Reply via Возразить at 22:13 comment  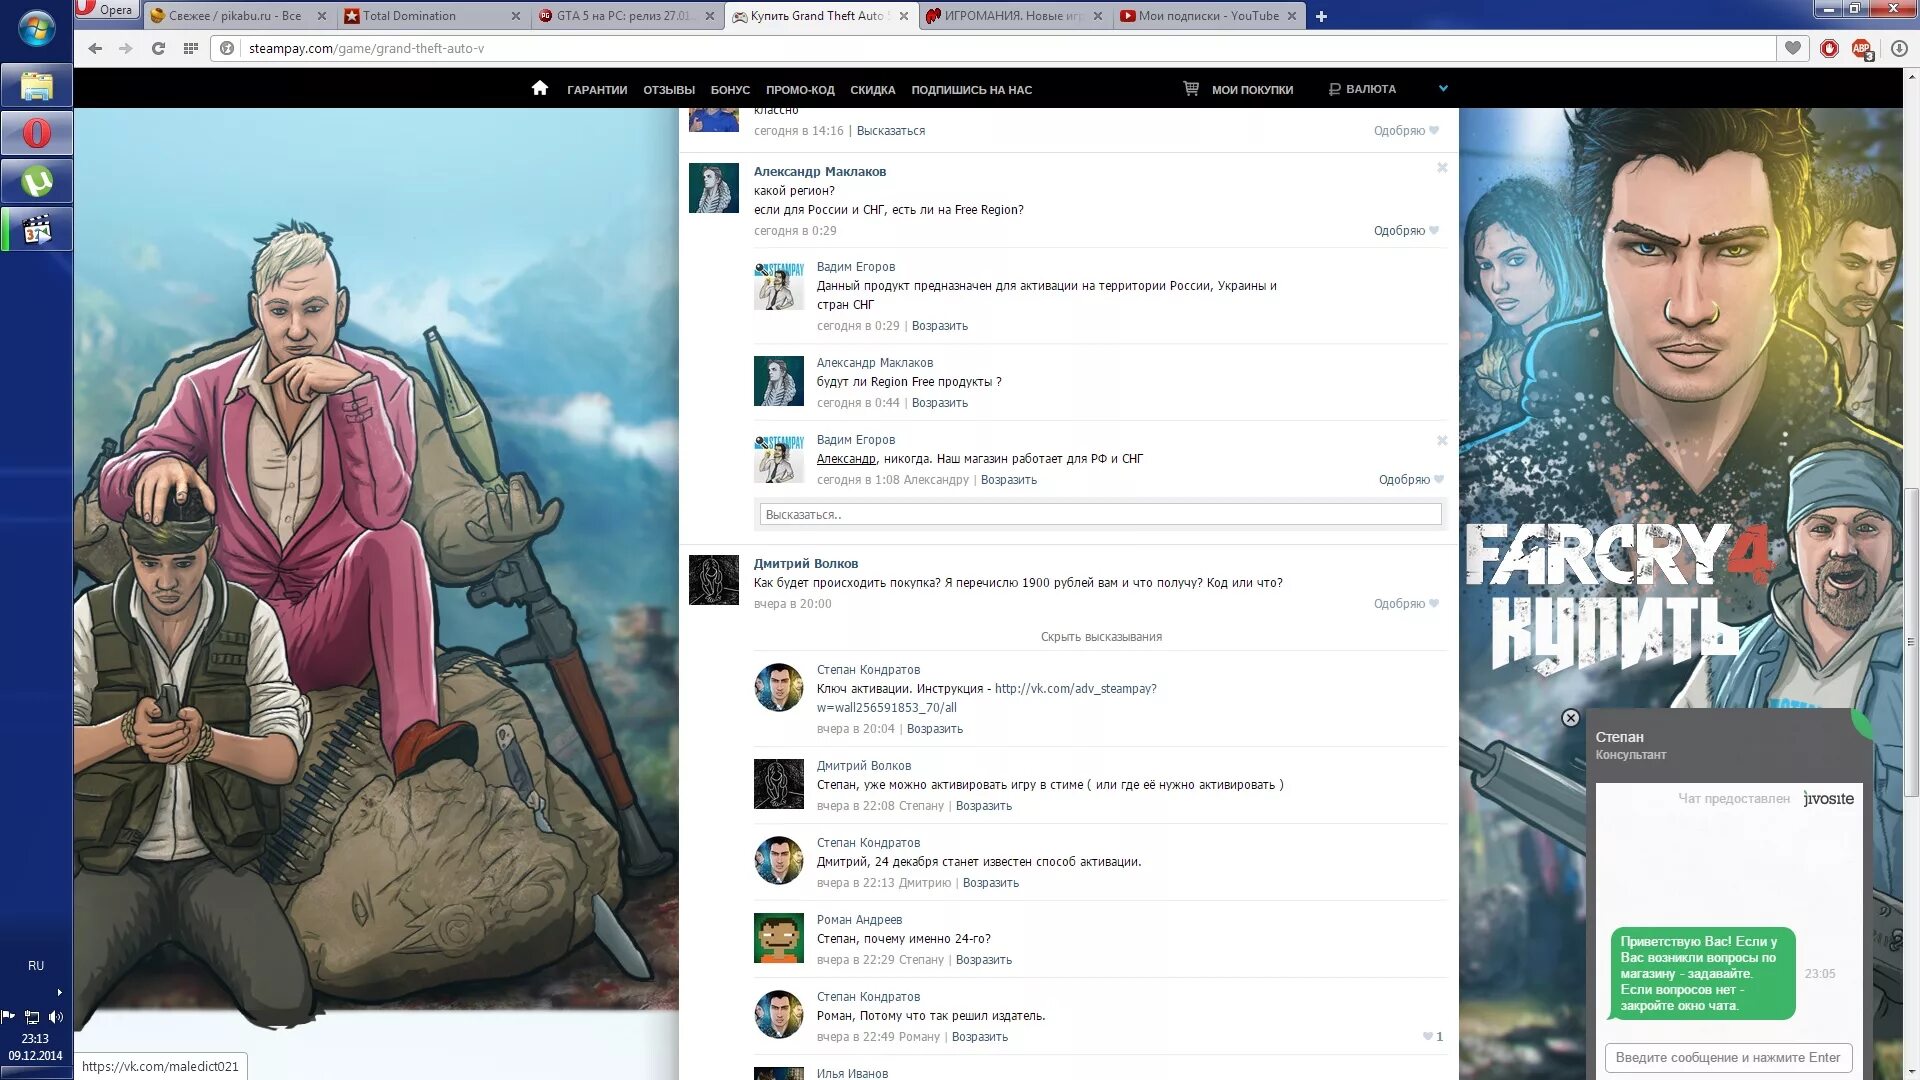[x=991, y=883]
